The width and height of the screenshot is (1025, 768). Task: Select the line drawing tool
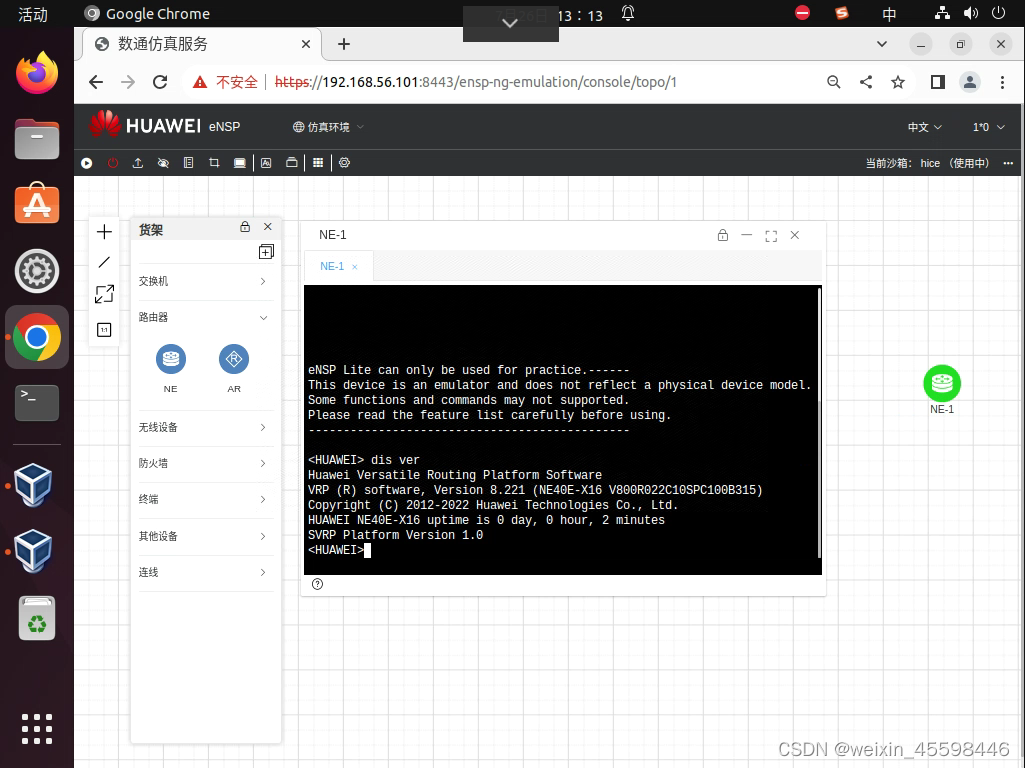104,262
